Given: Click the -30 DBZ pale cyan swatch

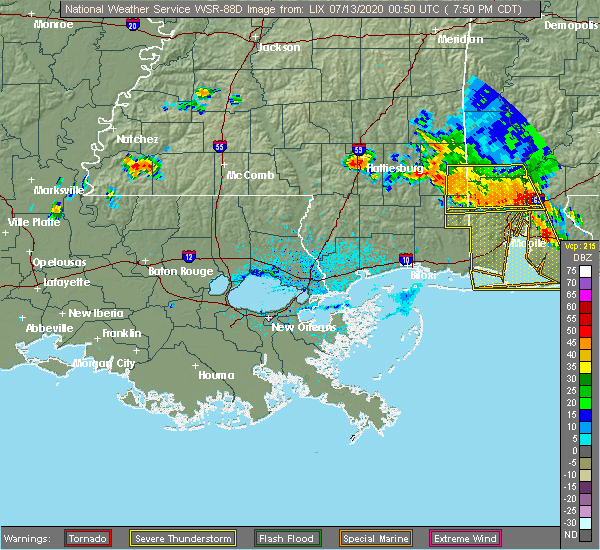Looking at the screenshot, I should 585,523.
